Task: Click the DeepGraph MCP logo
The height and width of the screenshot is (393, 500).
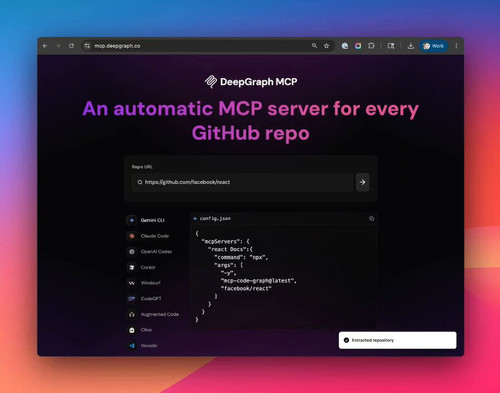Action: (x=251, y=82)
